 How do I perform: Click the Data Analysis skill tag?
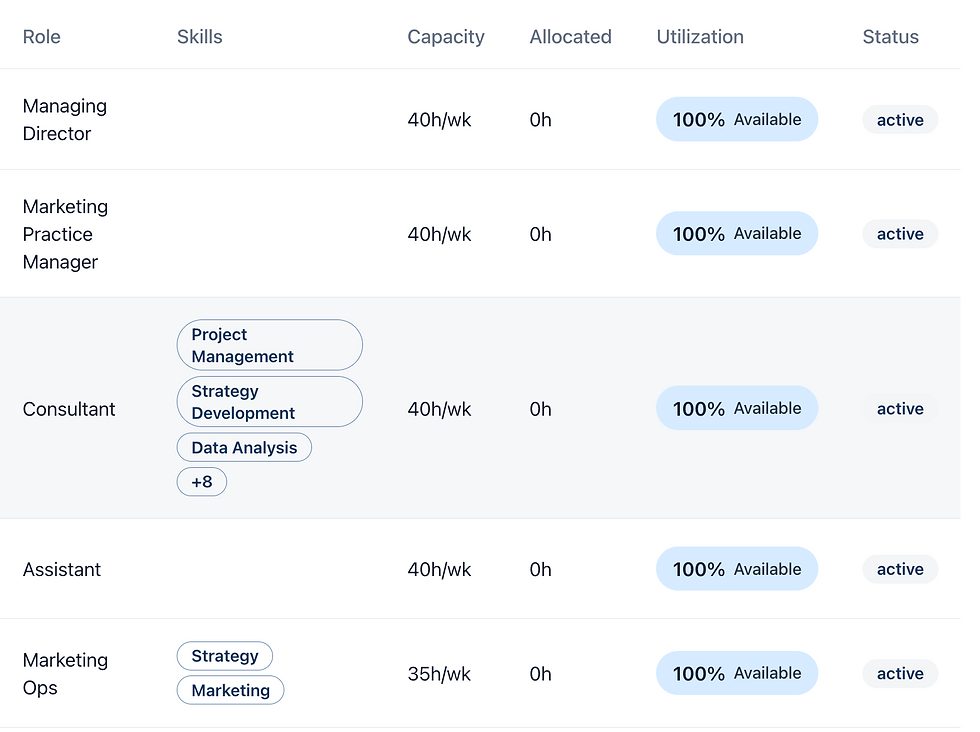point(244,448)
